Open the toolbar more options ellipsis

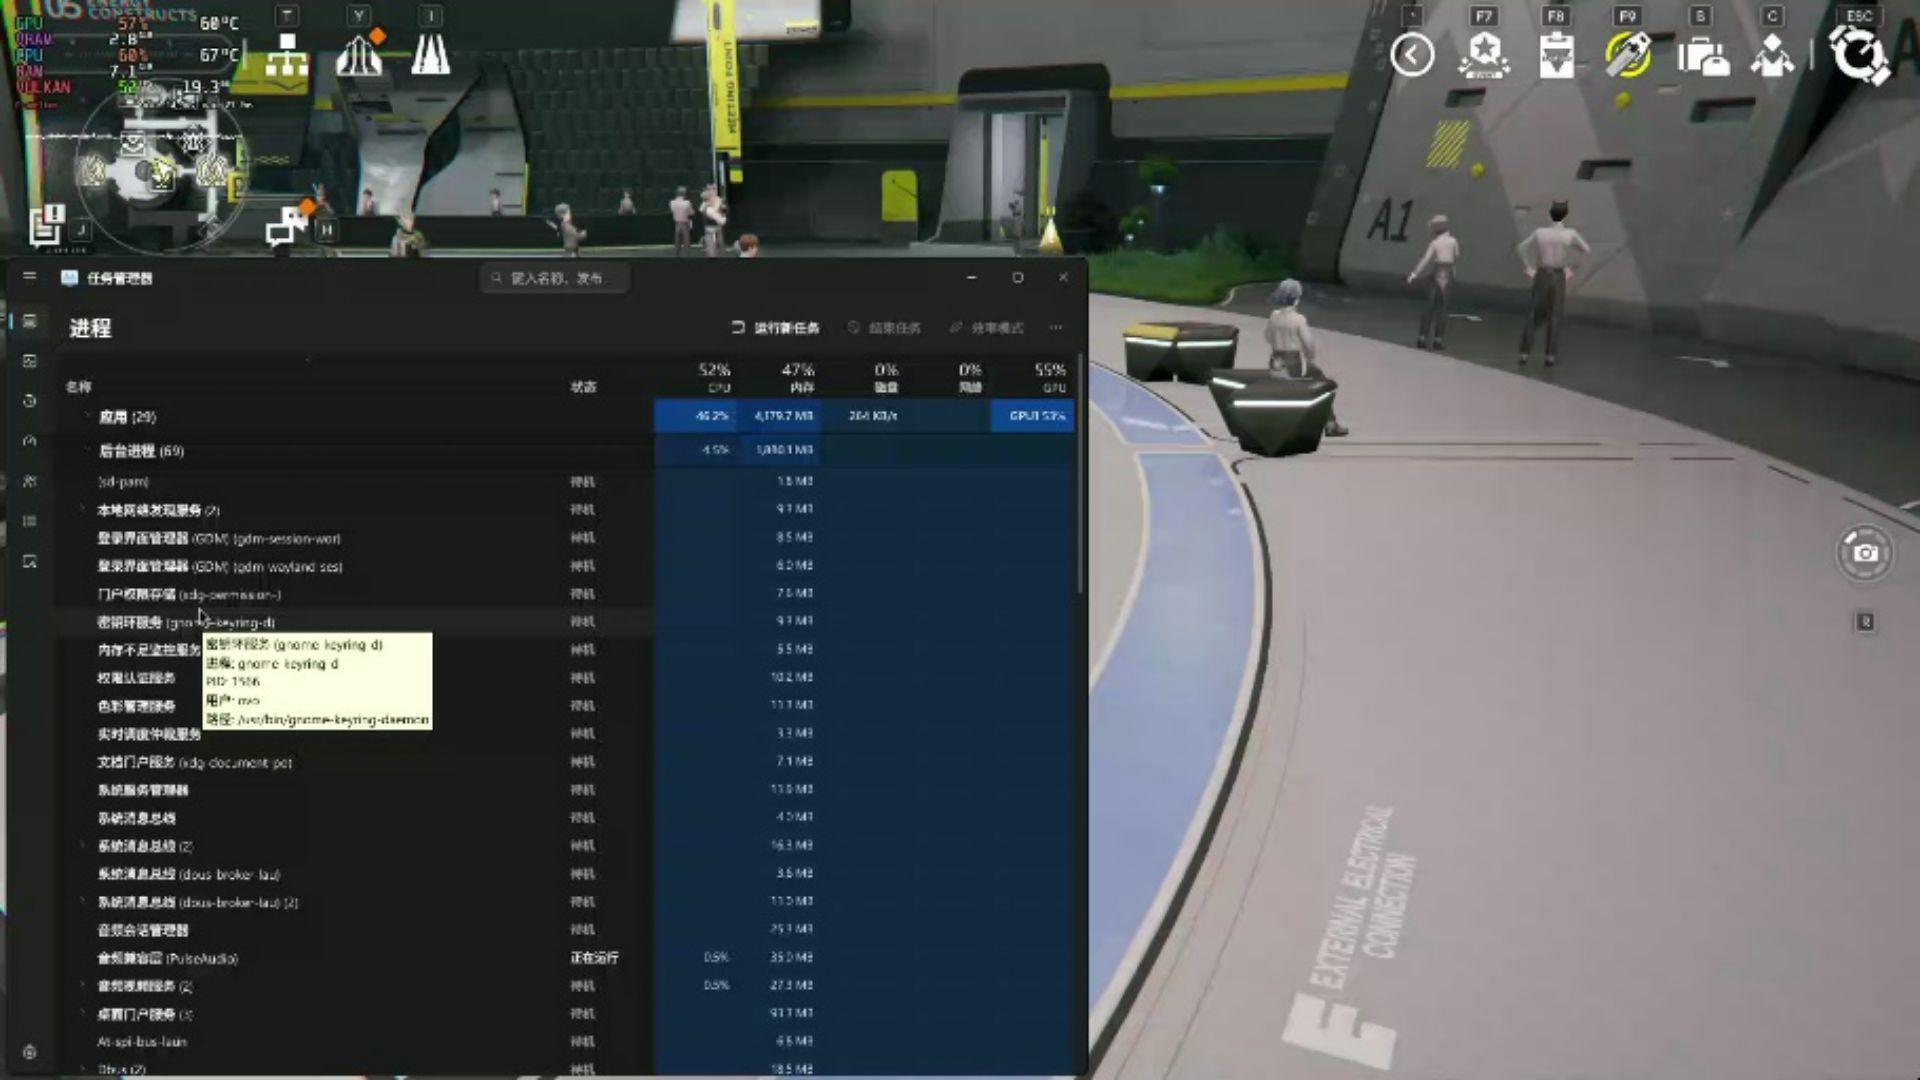click(x=1056, y=328)
